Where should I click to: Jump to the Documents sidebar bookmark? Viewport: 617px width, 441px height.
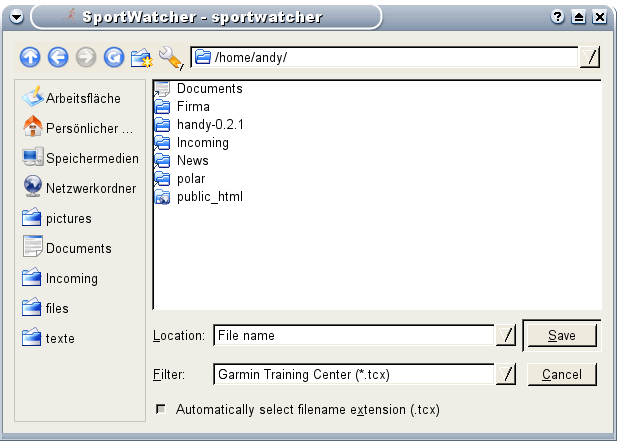[x=67, y=247]
